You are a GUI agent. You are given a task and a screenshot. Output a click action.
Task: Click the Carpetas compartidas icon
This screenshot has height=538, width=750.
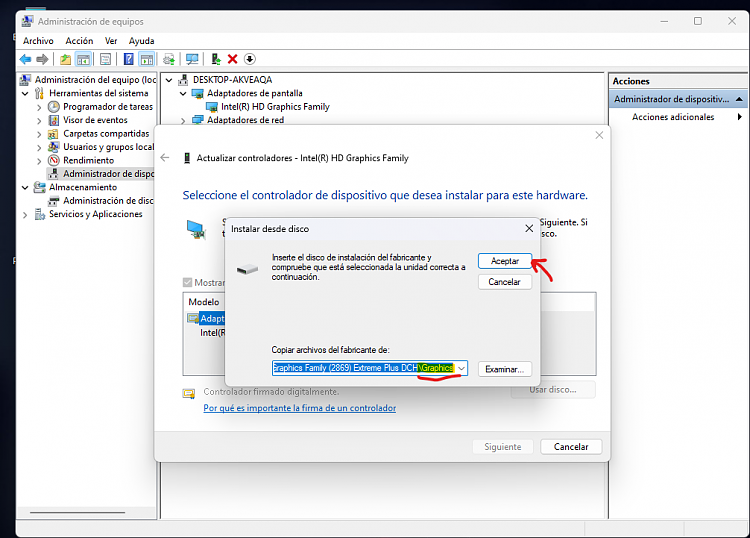coord(54,134)
